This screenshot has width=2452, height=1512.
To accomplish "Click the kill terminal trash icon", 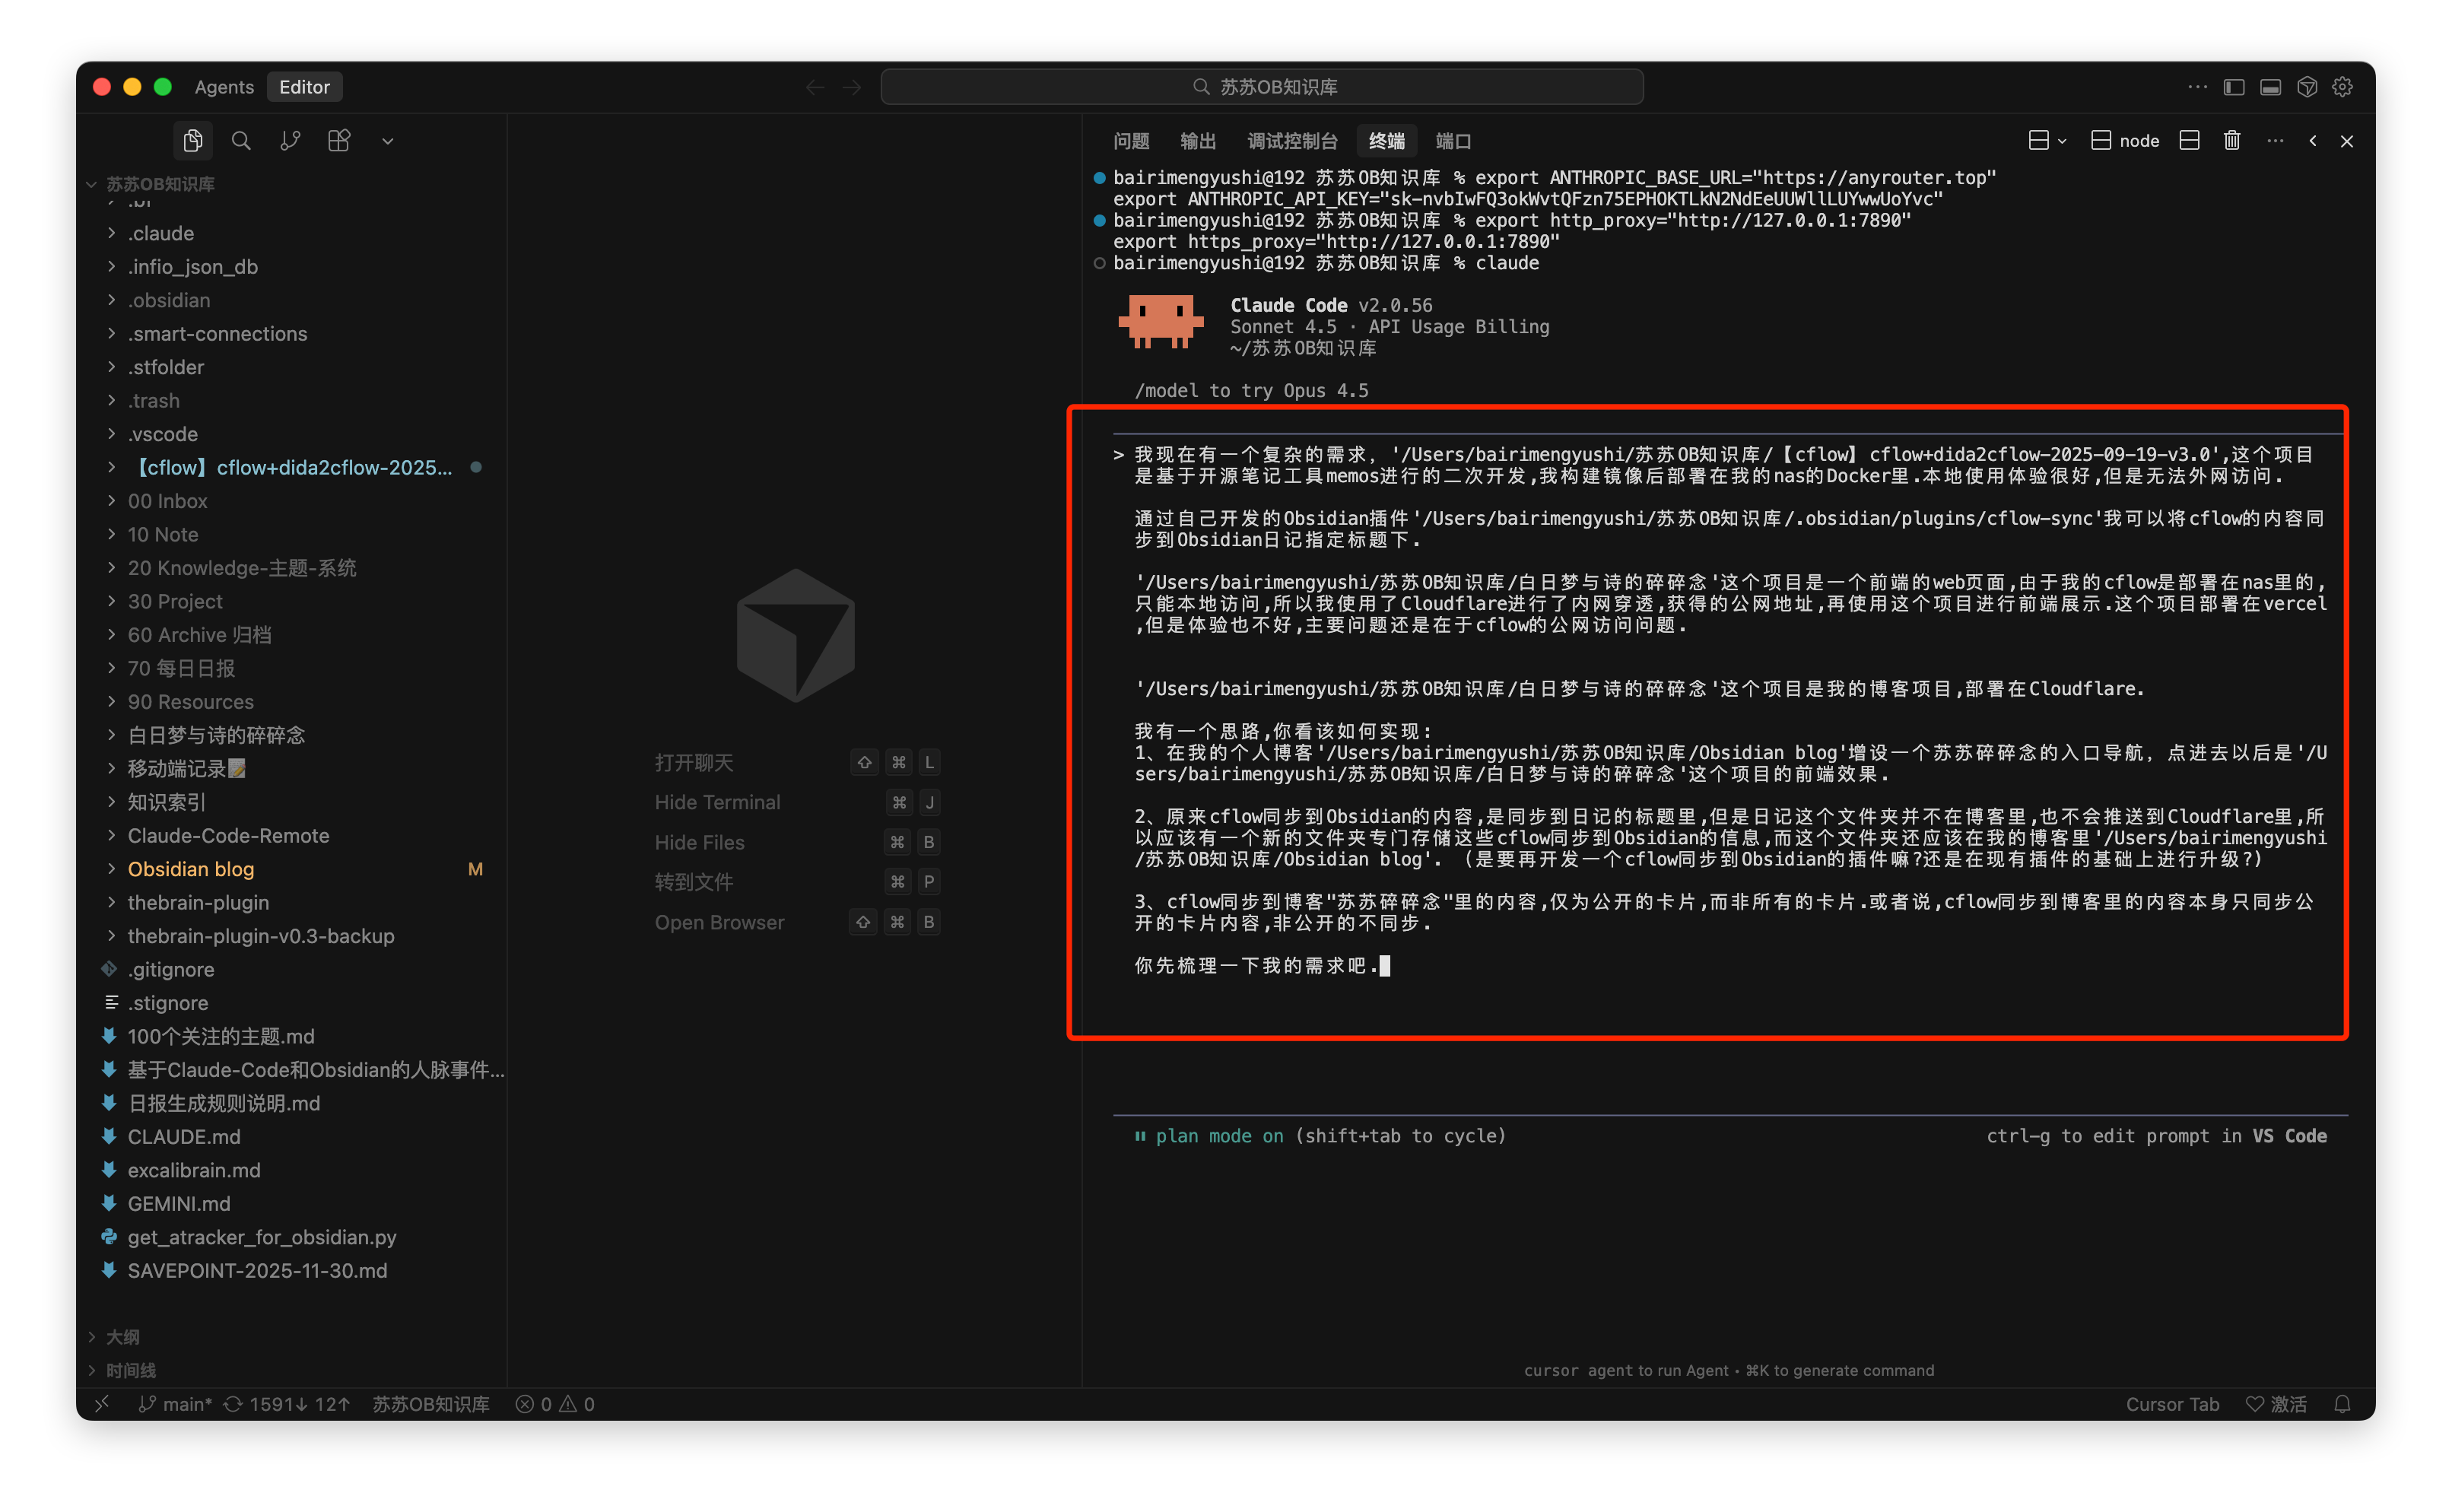I will 2231,141.
